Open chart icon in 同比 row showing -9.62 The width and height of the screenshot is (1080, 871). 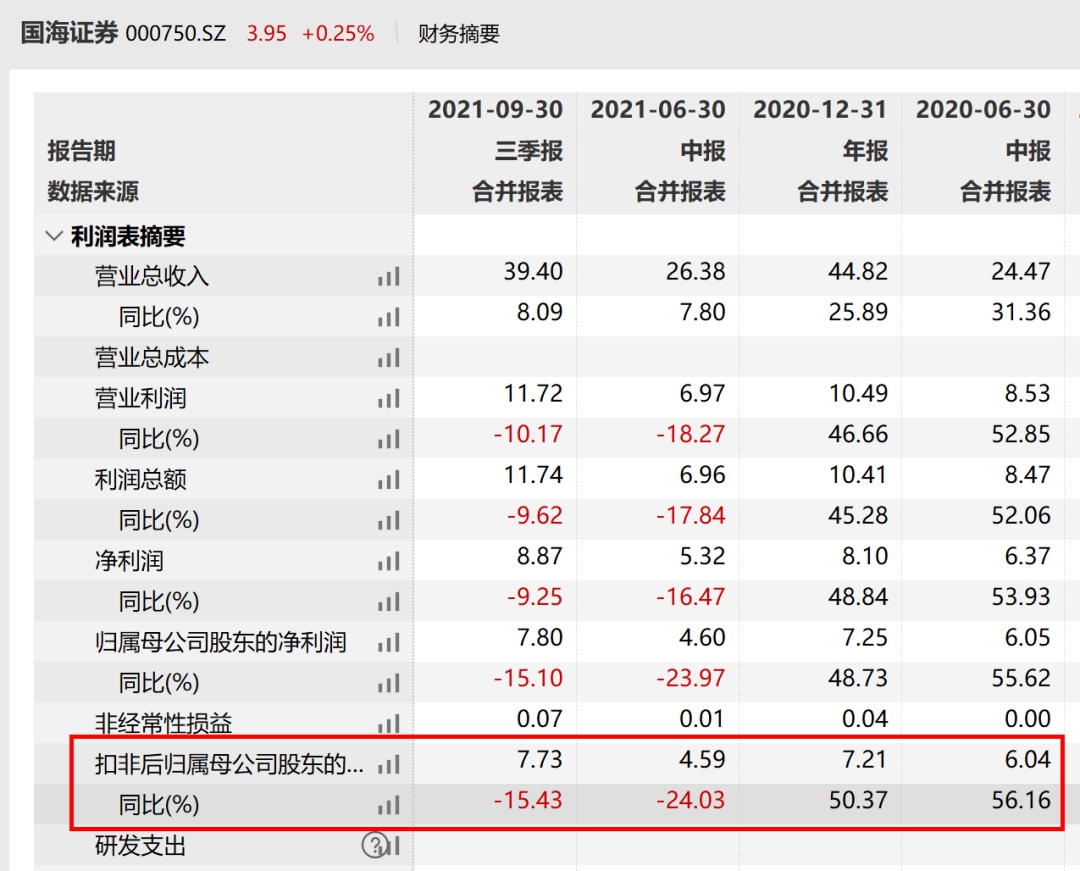(x=388, y=521)
